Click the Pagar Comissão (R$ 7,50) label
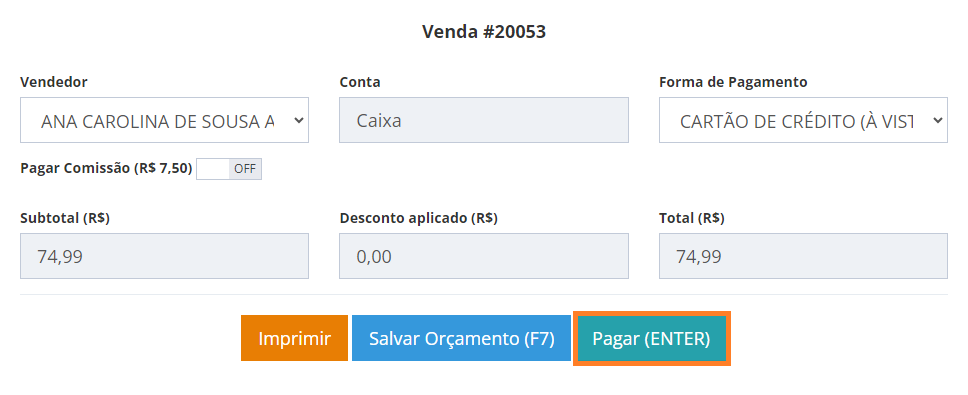968x395 pixels. pyautogui.click(x=106, y=168)
